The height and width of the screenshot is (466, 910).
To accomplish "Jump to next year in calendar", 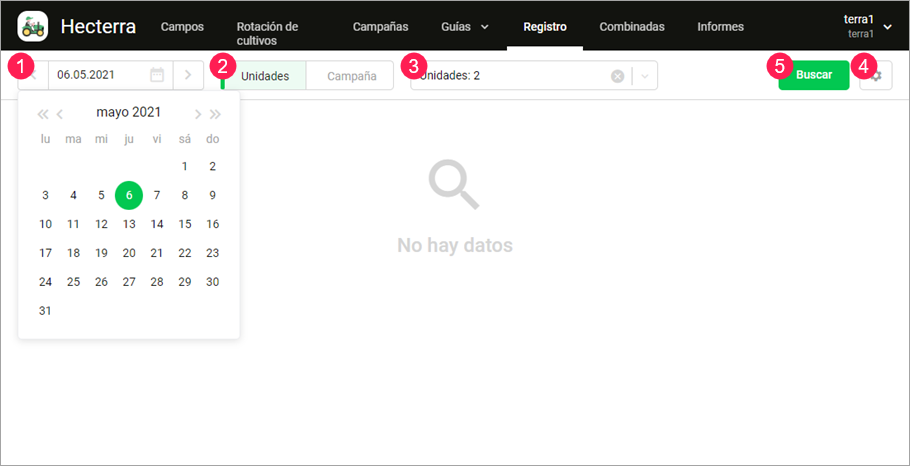I will [x=215, y=114].
